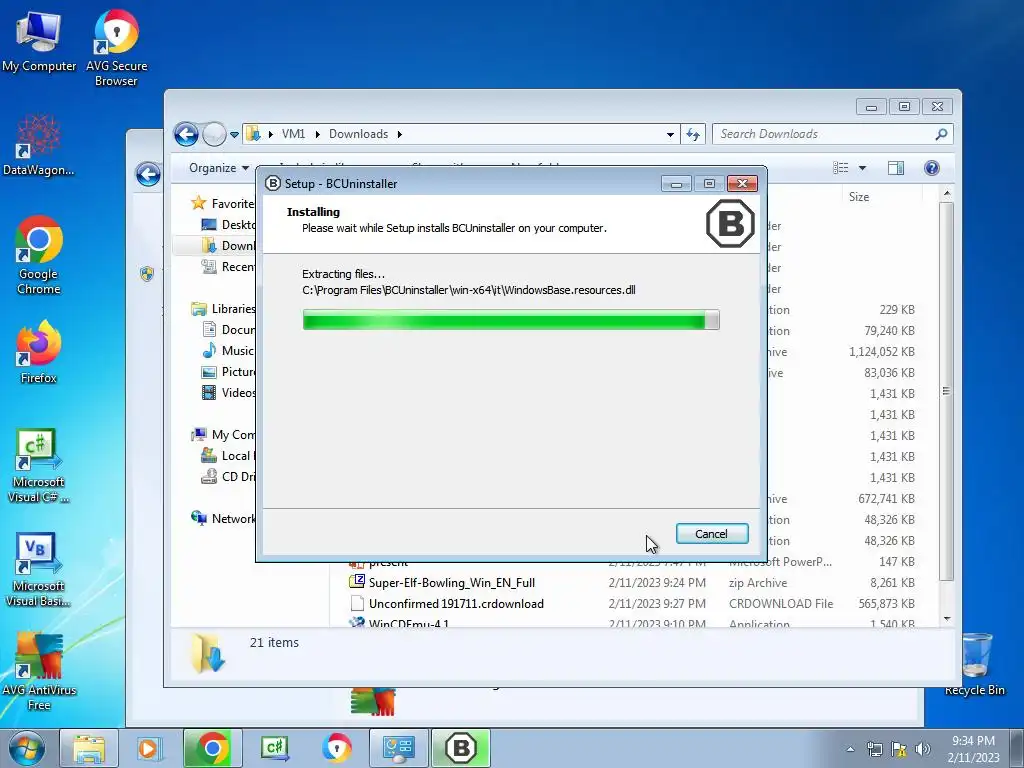
Task: Change the view with the views icon
Action: coord(841,168)
